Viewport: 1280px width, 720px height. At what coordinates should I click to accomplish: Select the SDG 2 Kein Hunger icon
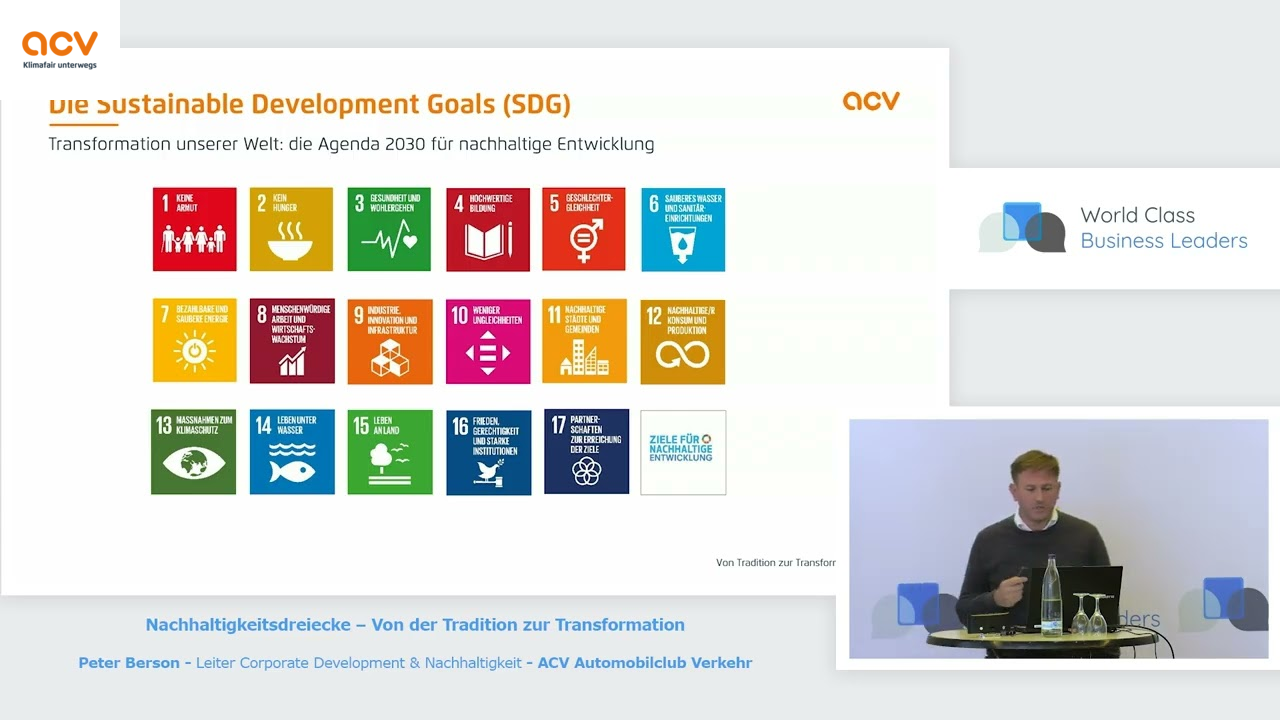[x=291, y=229]
